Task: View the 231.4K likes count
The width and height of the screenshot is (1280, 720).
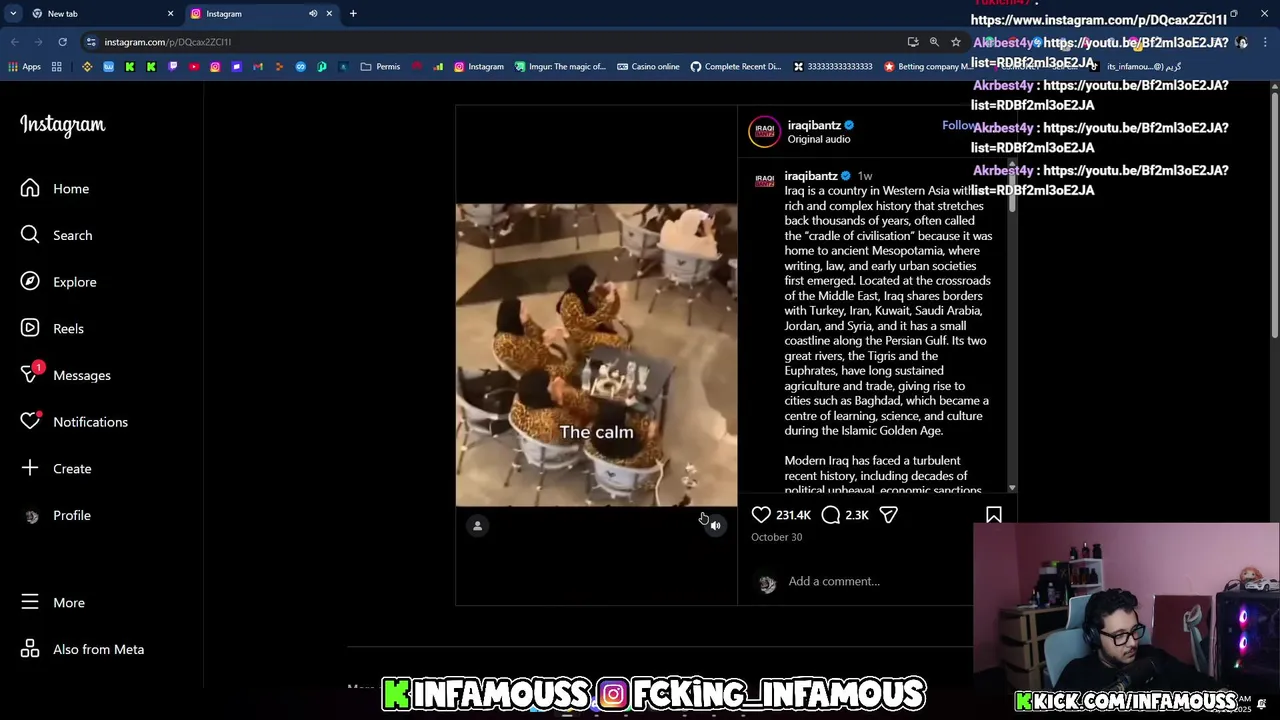Action: tap(793, 515)
